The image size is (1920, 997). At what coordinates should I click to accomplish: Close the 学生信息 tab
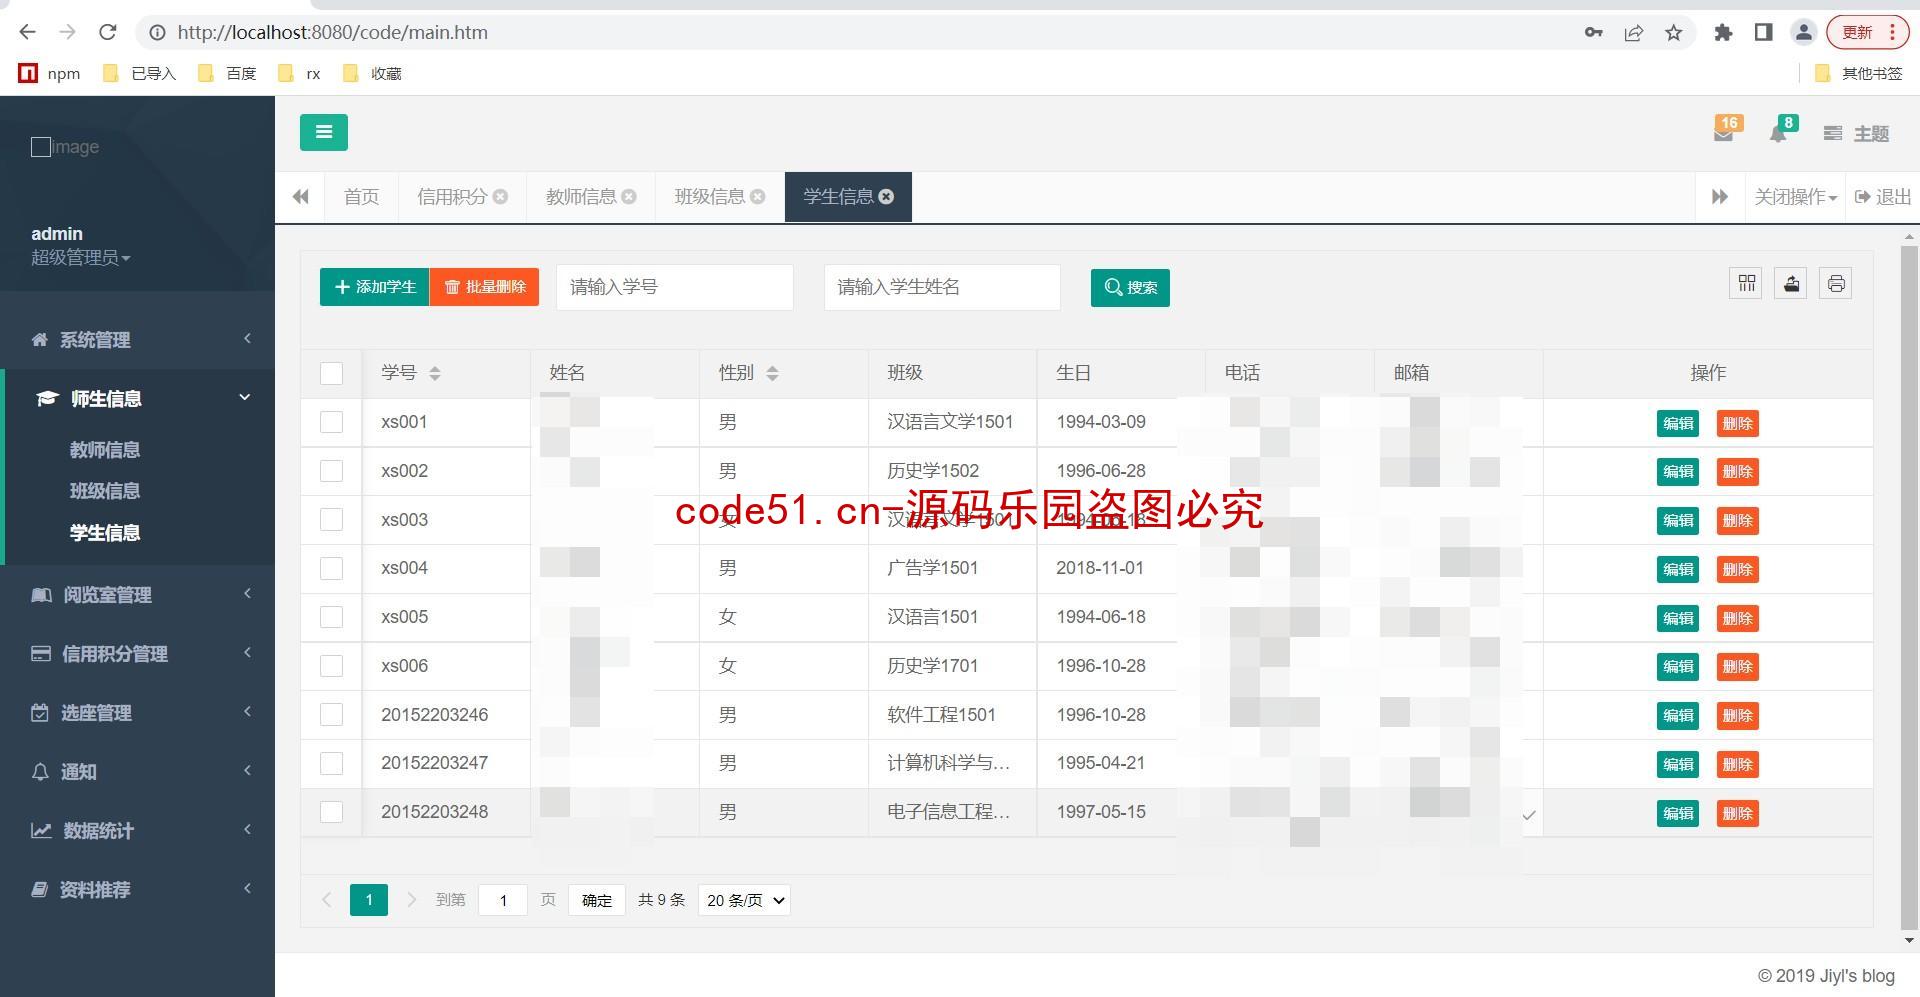[x=886, y=197]
